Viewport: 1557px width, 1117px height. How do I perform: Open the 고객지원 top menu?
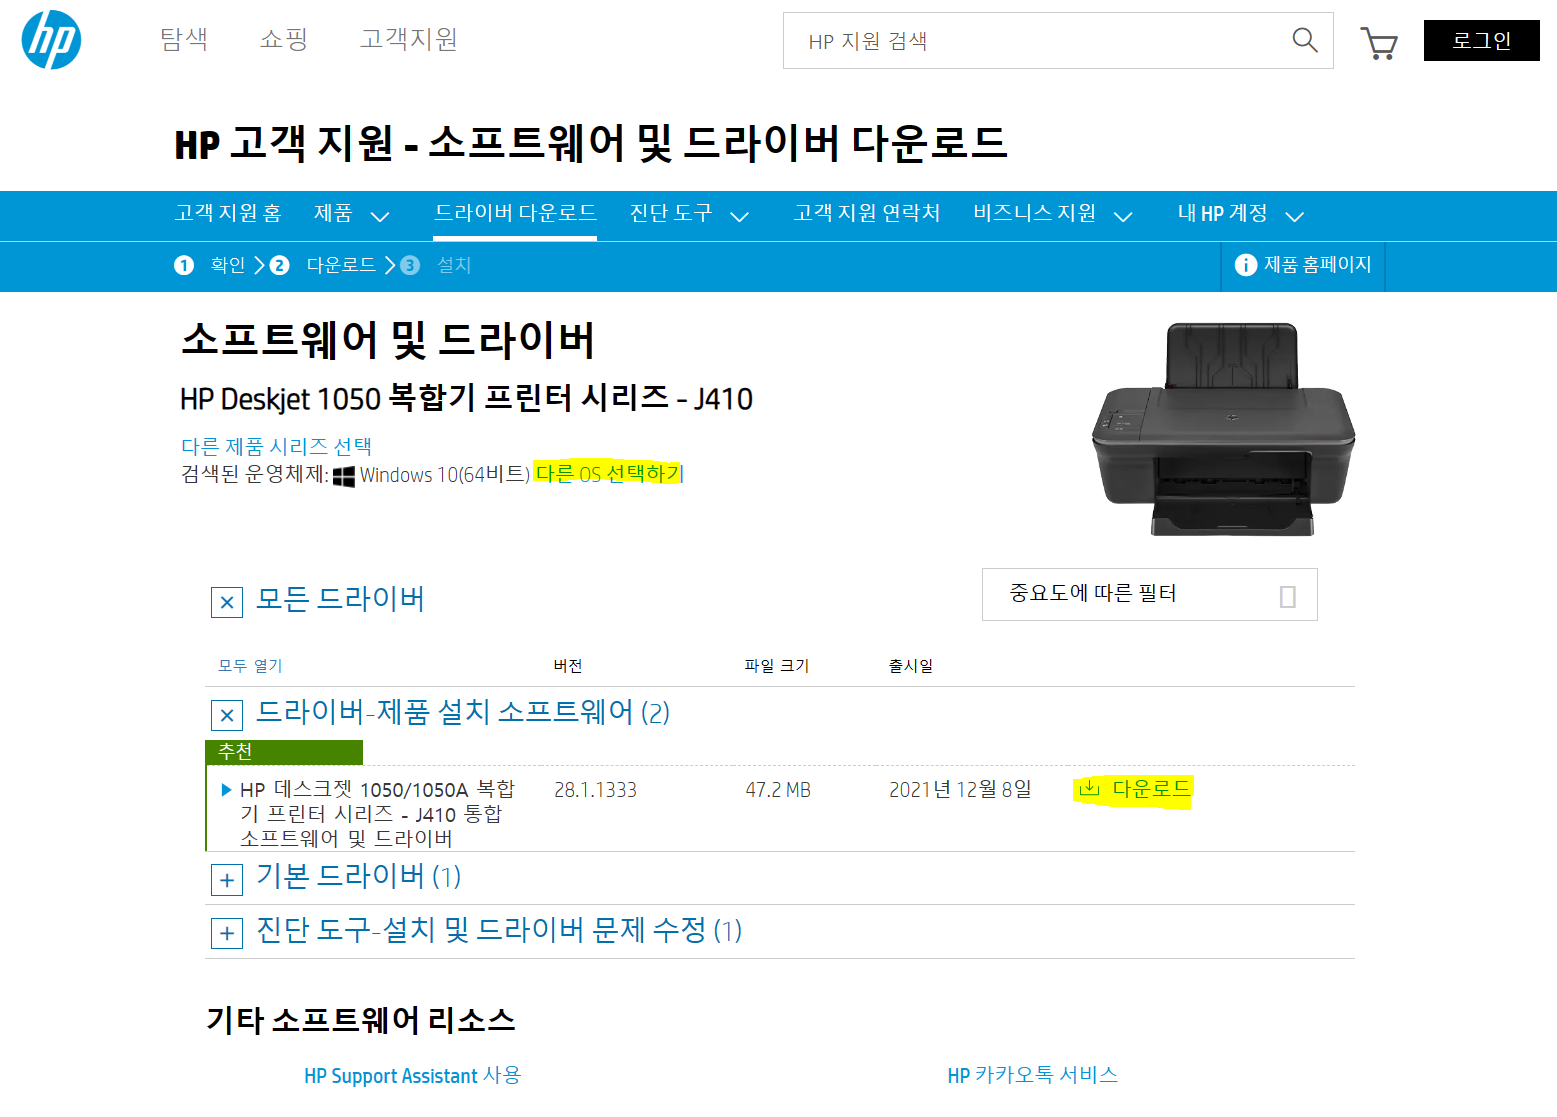click(409, 39)
